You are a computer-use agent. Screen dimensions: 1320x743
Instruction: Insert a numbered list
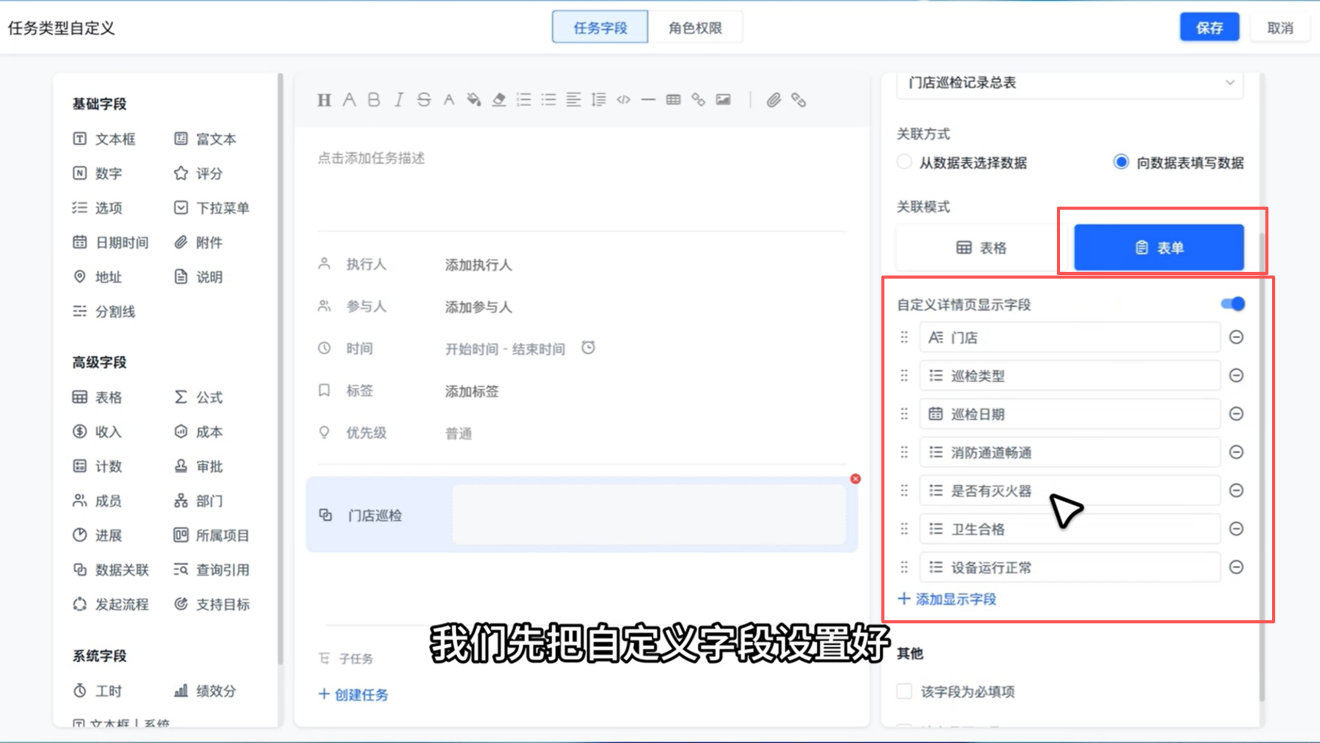pyautogui.click(x=524, y=100)
